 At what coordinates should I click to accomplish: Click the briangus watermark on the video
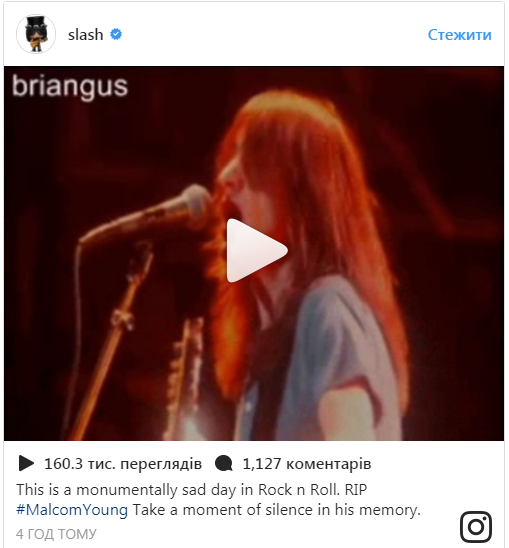(70, 87)
